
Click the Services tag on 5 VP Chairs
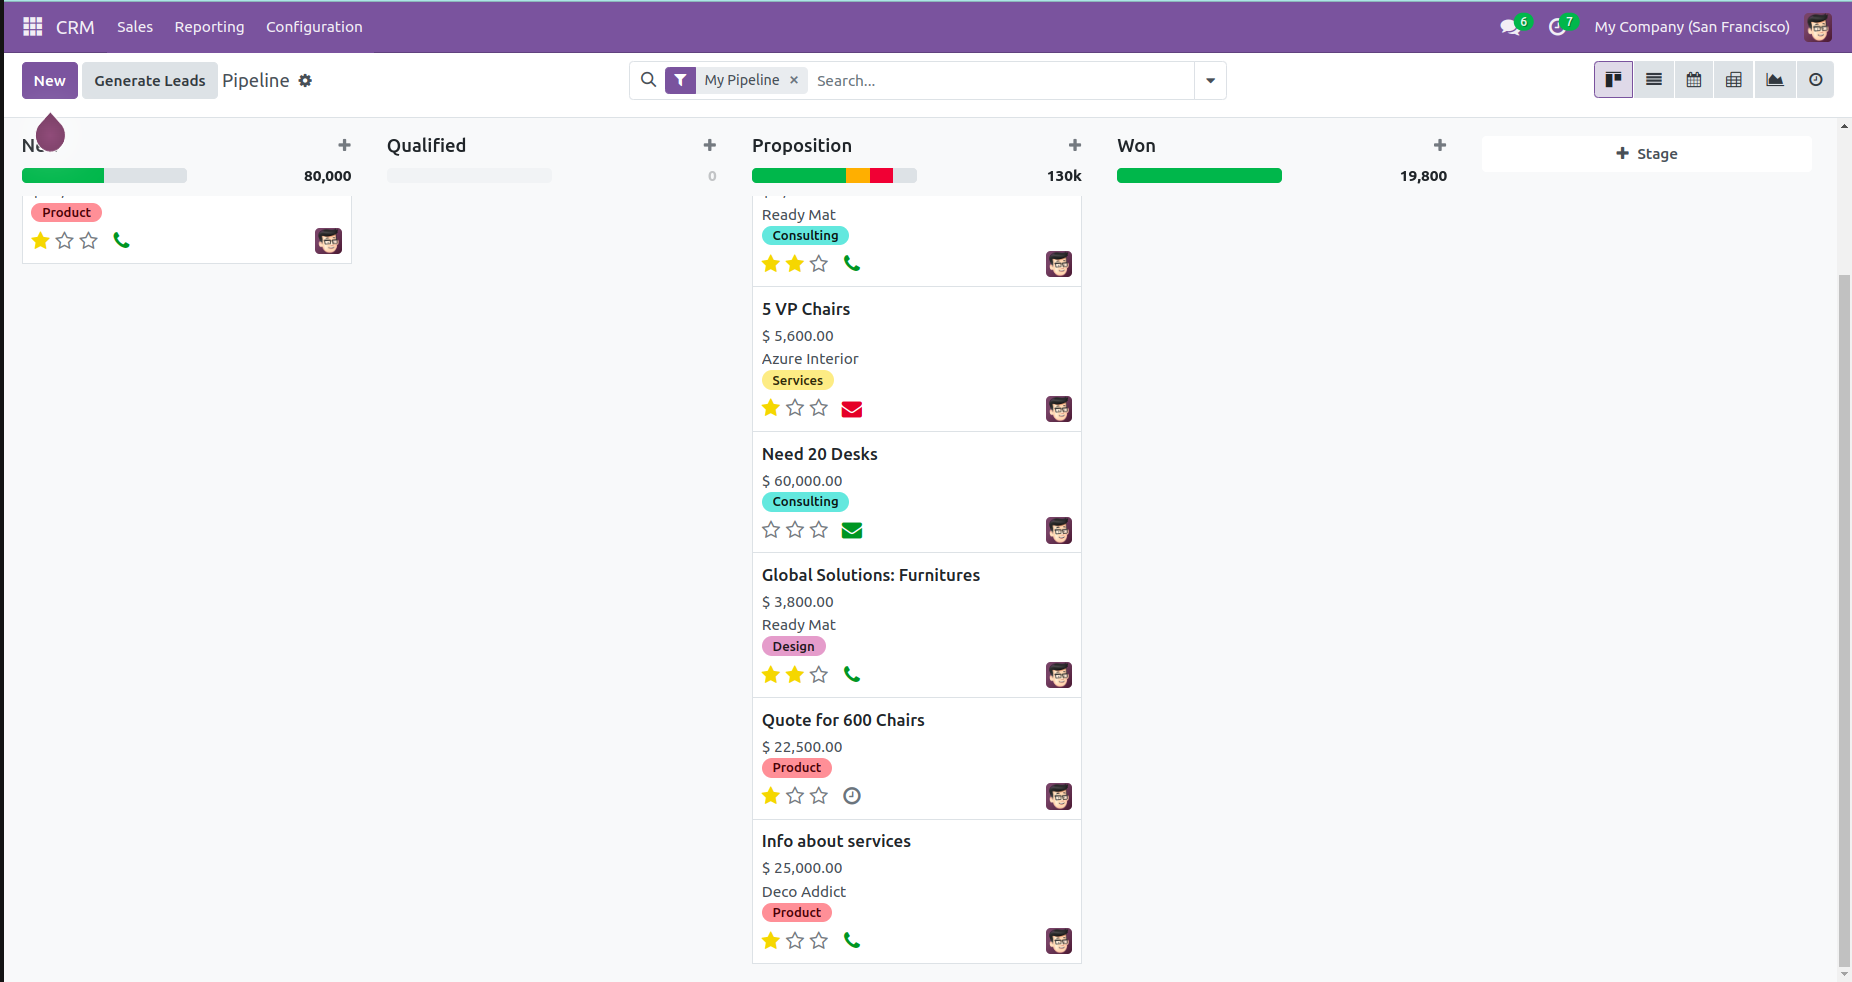(798, 380)
